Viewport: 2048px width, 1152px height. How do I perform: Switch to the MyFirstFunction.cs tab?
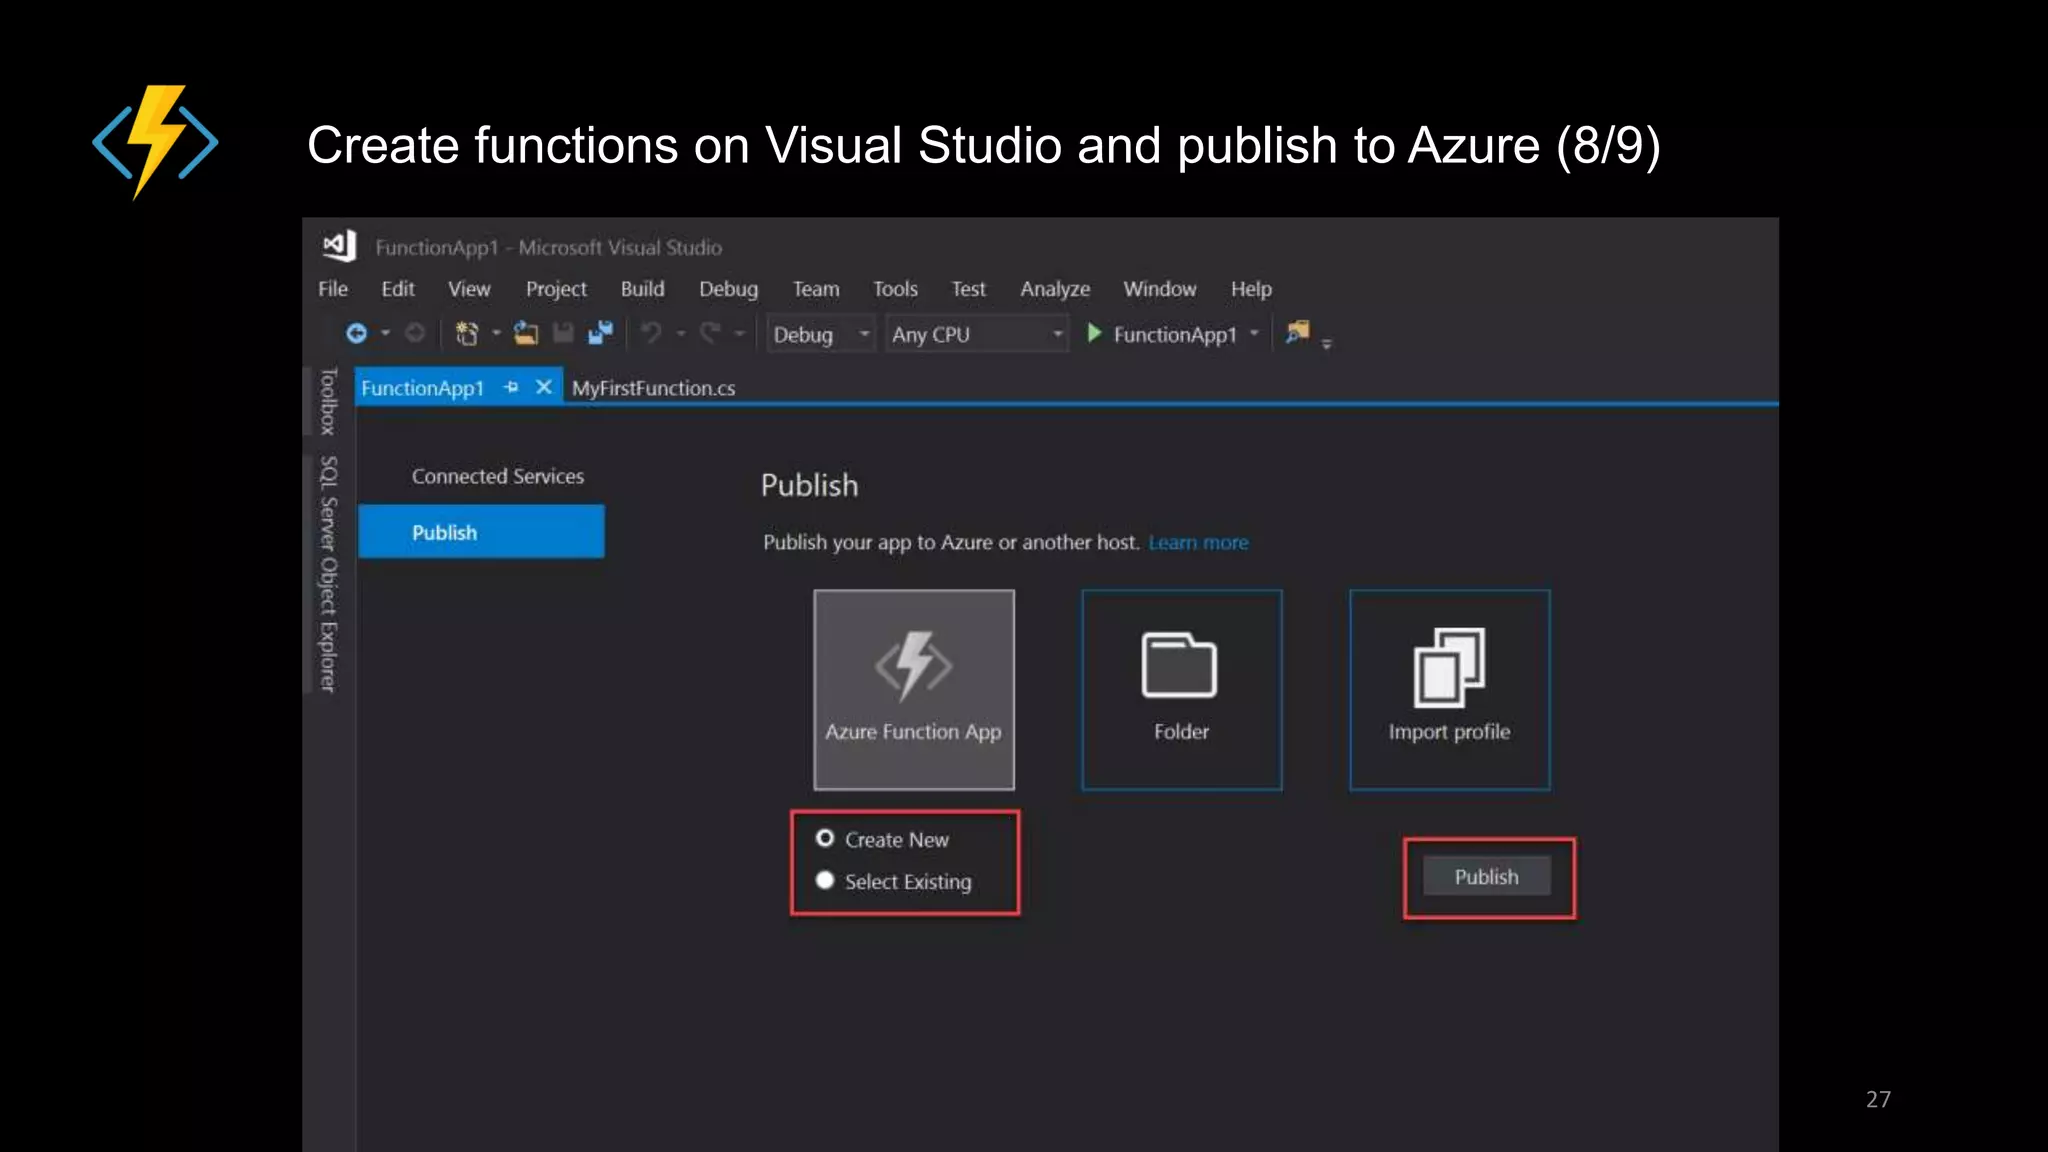click(x=653, y=388)
